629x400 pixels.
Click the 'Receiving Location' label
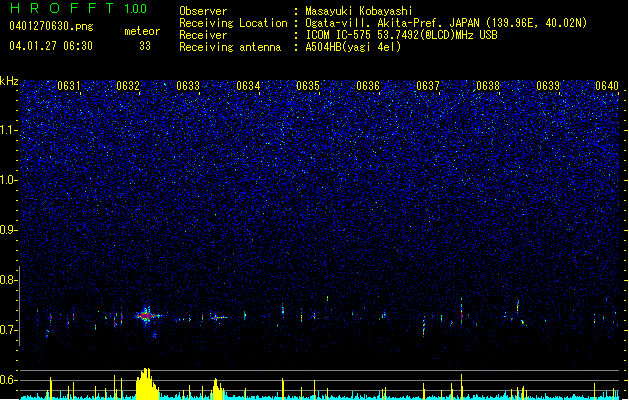[233, 23]
